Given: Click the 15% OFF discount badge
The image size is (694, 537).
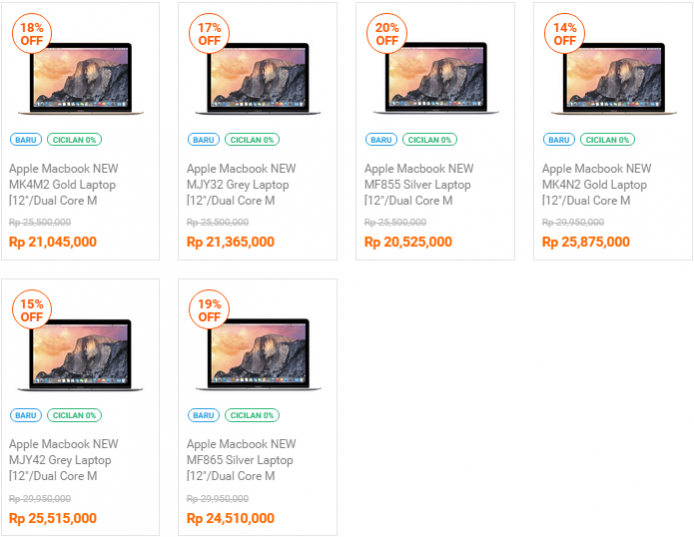Looking at the screenshot, I should pyautogui.click(x=32, y=310).
